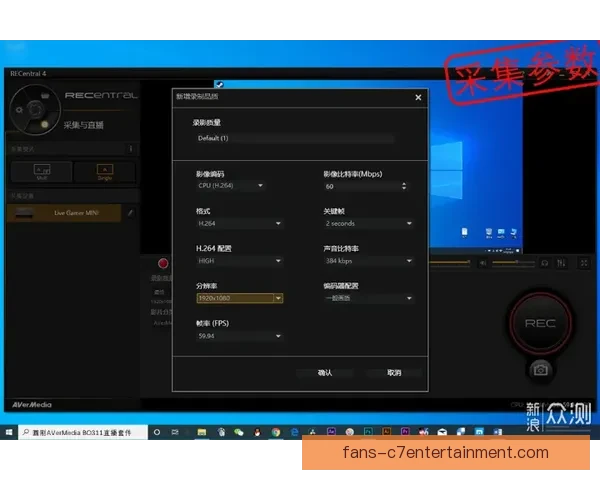600x480 pixels.
Task: Select the Single mode capture tab
Action: [104, 171]
